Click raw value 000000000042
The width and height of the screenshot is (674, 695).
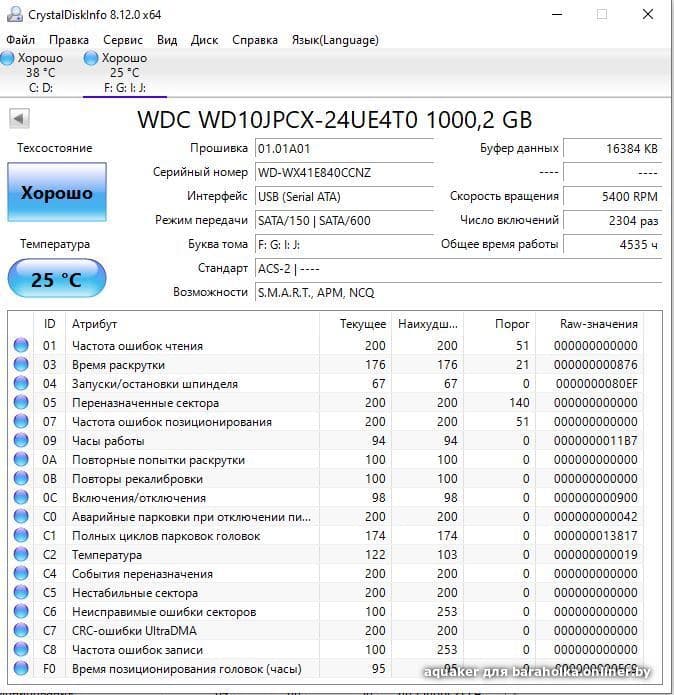click(595, 517)
